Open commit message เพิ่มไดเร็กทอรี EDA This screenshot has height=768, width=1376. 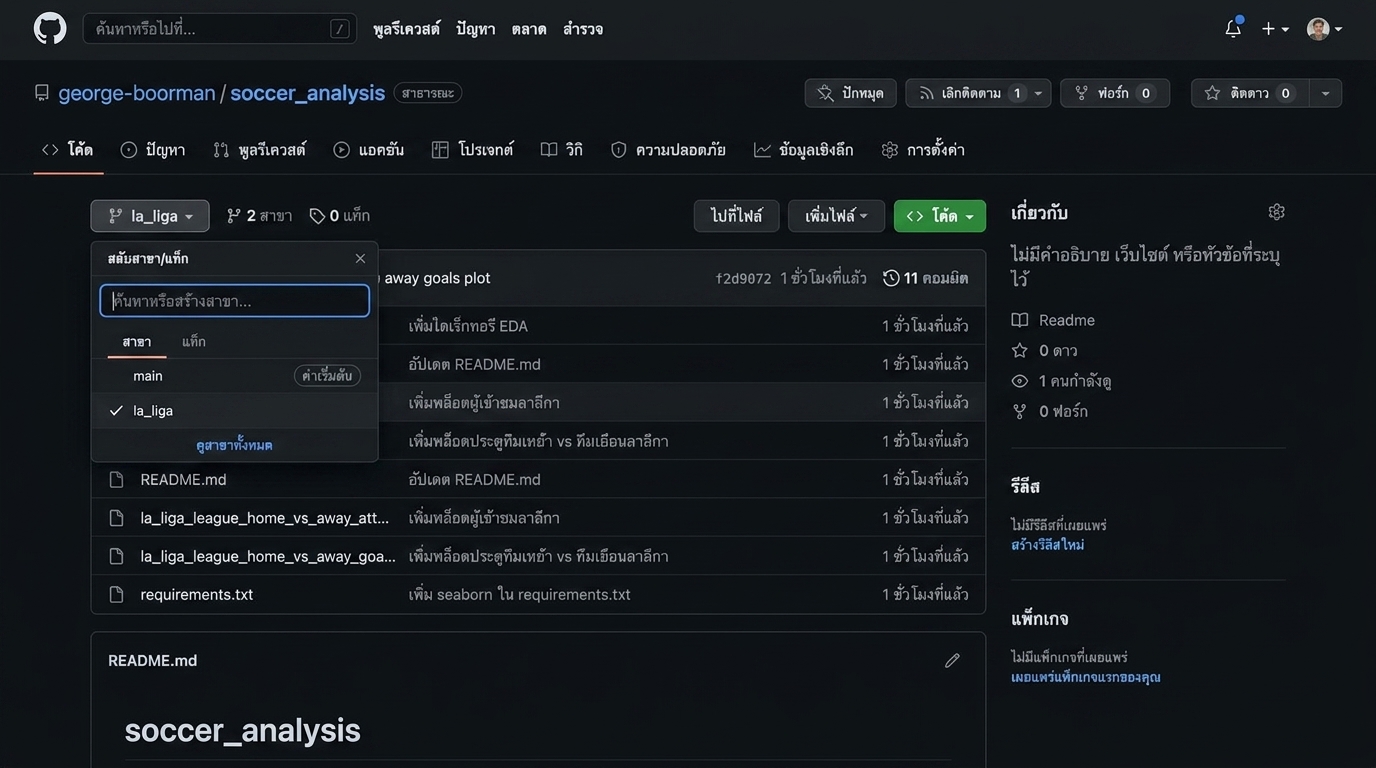click(x=468, y=326)
